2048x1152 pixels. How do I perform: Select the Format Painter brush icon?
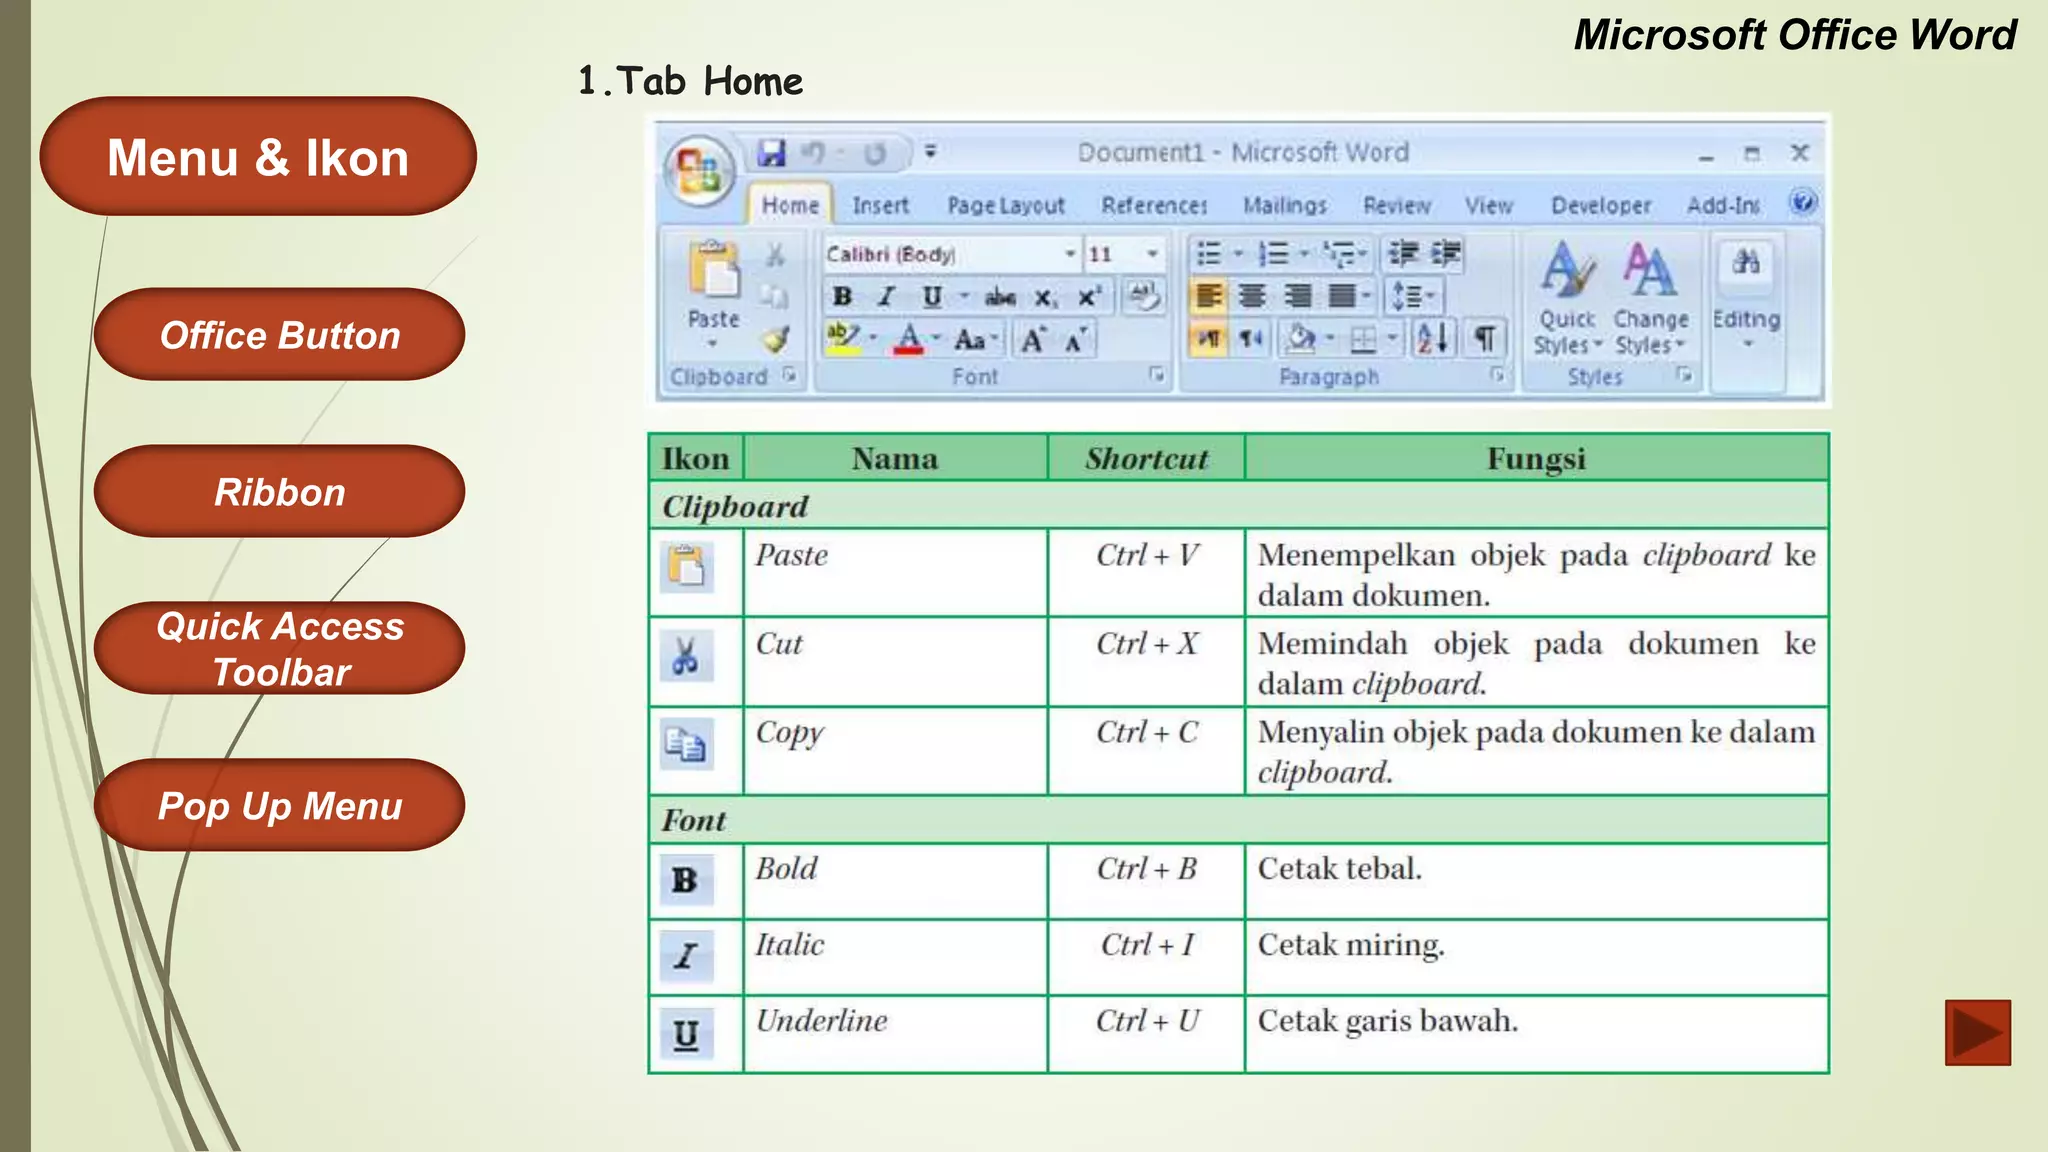coord(775,339)
